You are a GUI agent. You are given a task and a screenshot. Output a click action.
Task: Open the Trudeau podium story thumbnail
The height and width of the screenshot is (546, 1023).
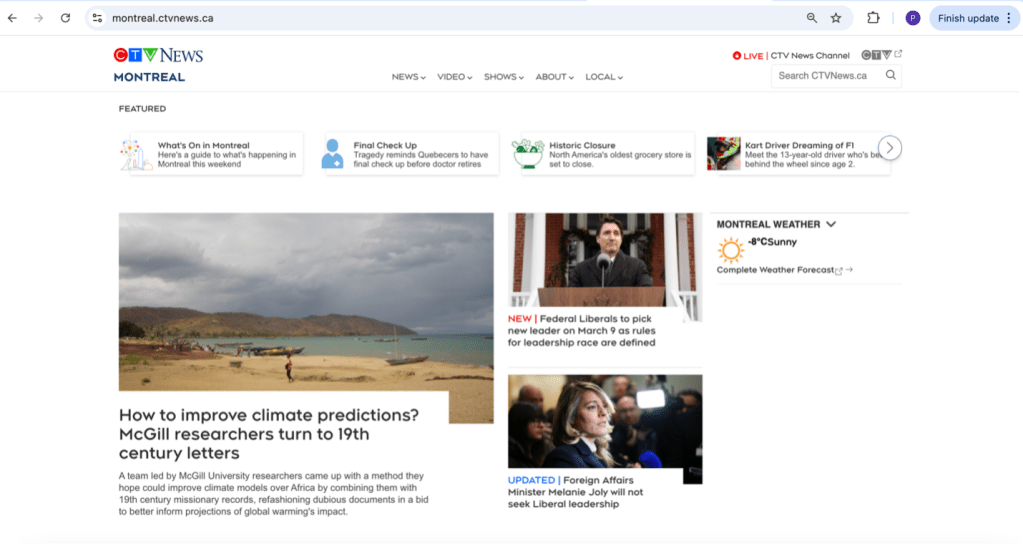point(604,266)
